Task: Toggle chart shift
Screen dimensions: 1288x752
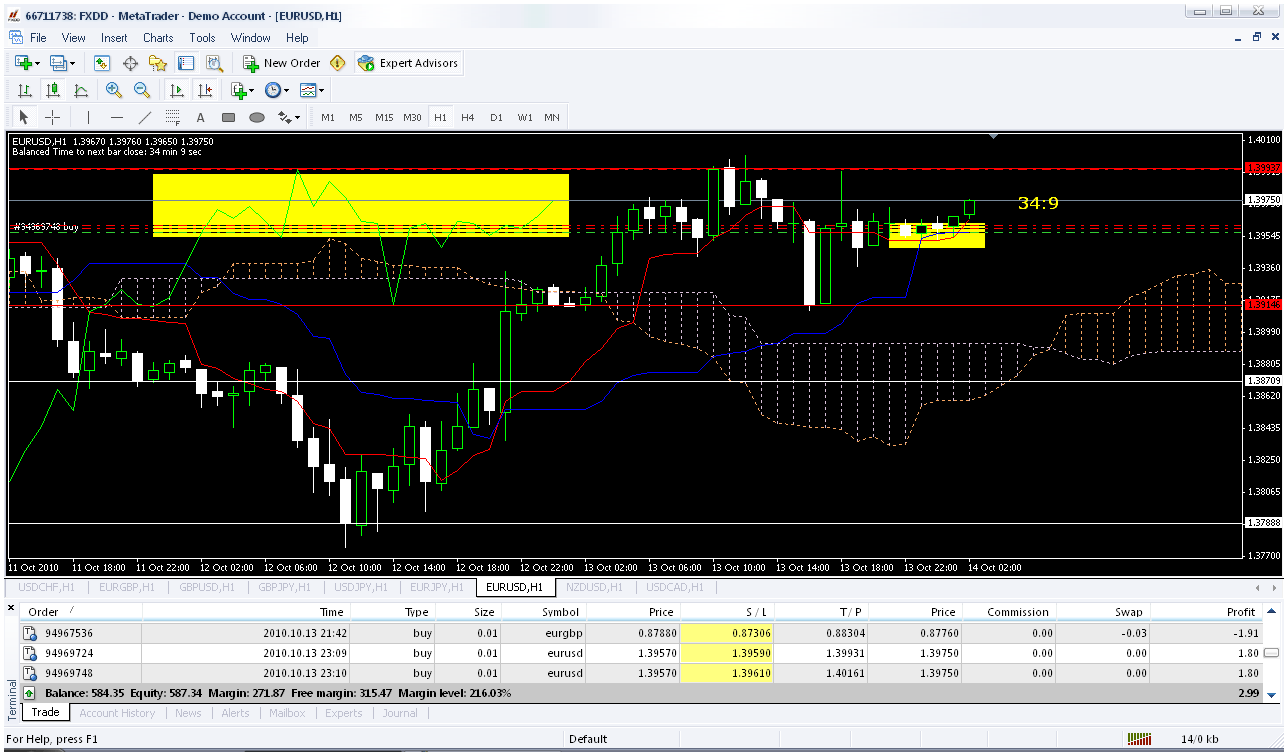Action: pyautogui.click(x=205, y=90)
